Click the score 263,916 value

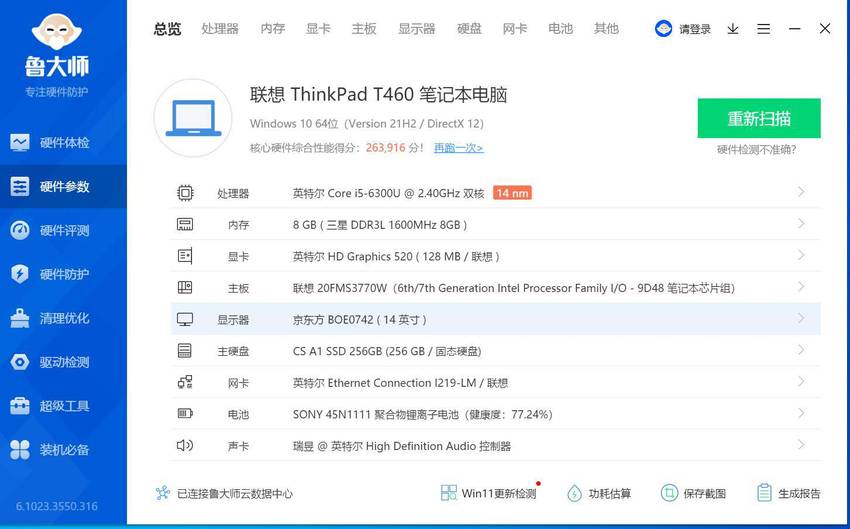pos(385,148)
